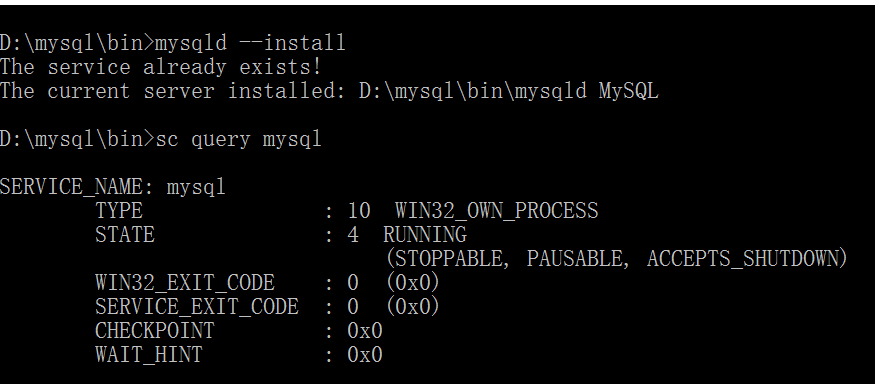Click the 'mysqld --install' command text
Viewport: 875px width, 384px height.
coord(251,43)
